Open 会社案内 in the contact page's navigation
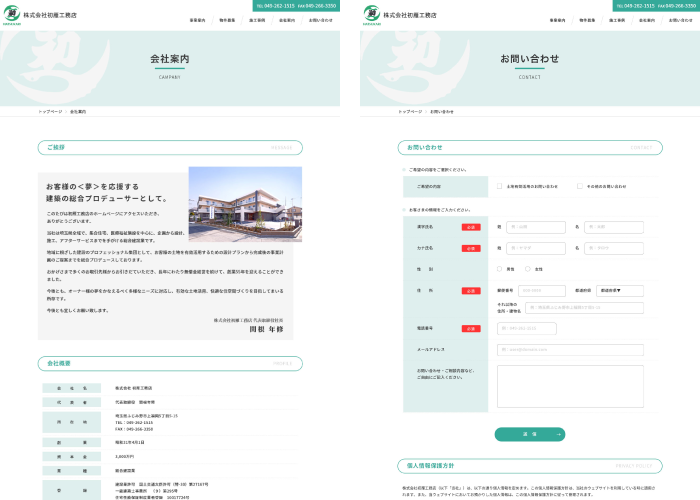Image resolution: width=700 pixels, height=500 pixels. coord(646,20)
